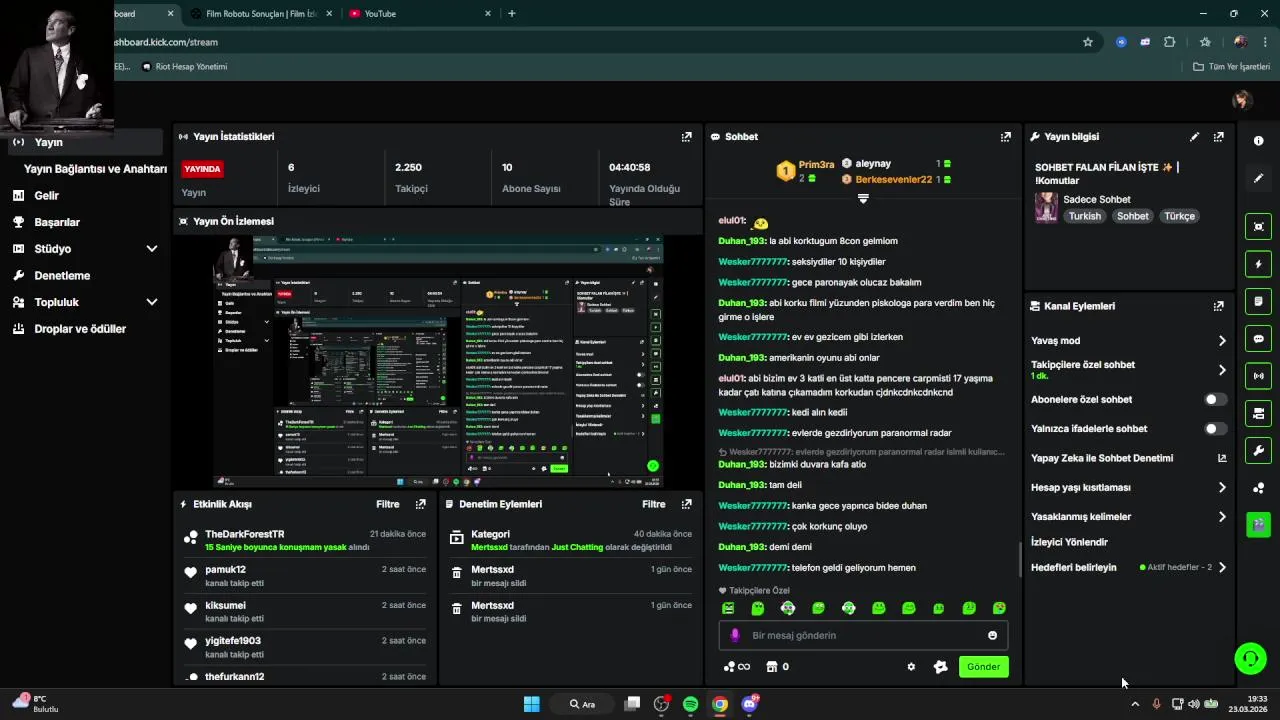1280x720 pixels.
Task: Open Denetim Eylemleri Filtre
Action: click(x=653, y=505)
